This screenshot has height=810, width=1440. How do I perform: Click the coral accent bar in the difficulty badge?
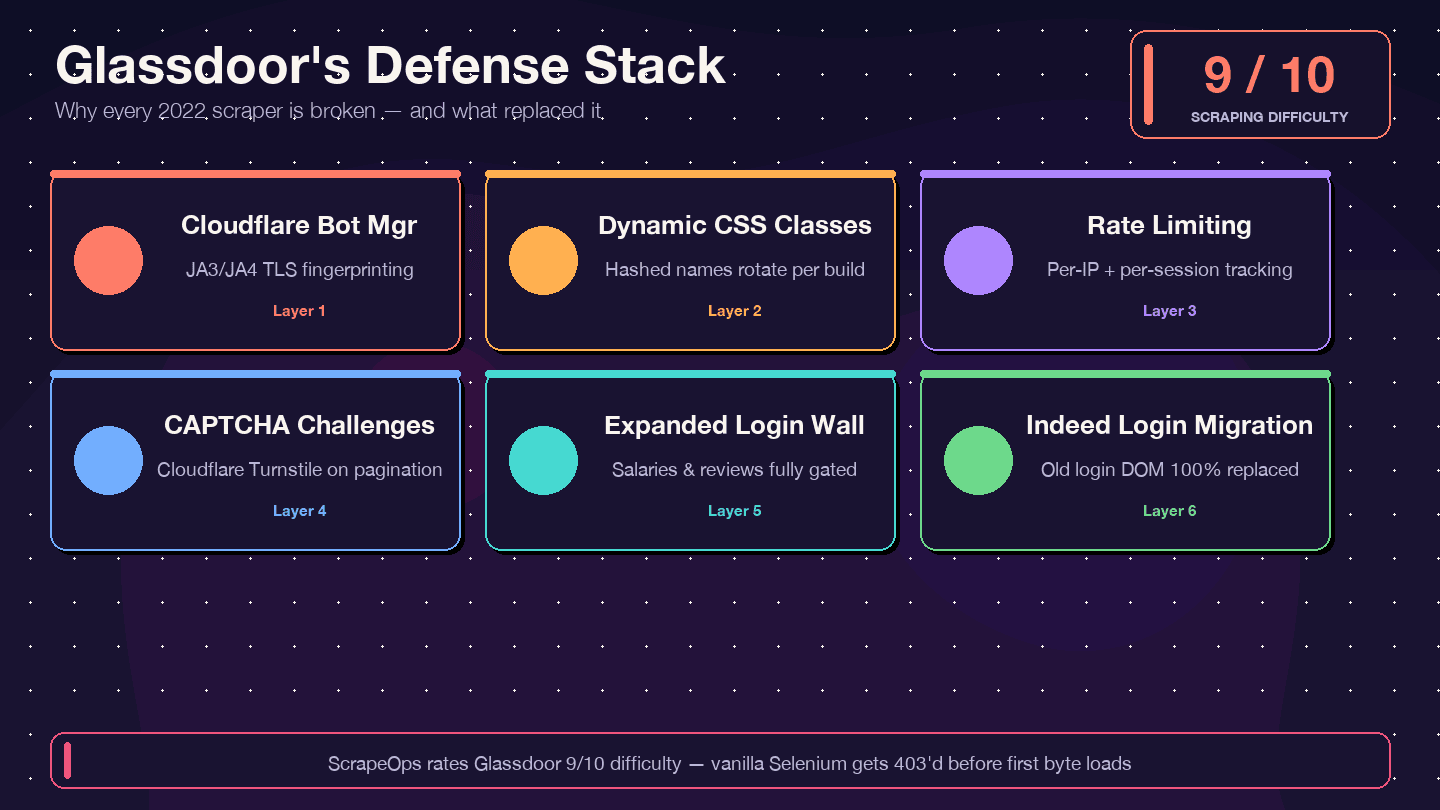pos(1148,84)
